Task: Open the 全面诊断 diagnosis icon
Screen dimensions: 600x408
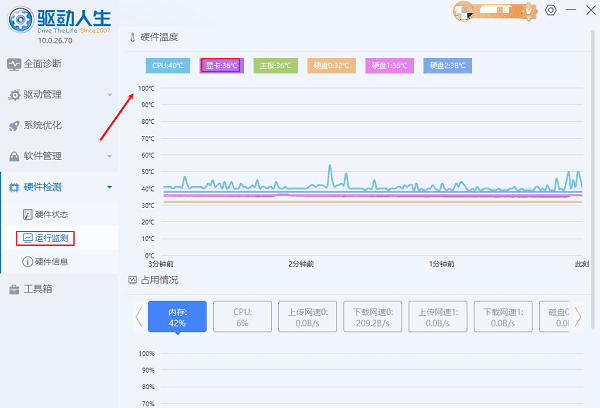Action: pyautogui.click(x=14, y=64)
